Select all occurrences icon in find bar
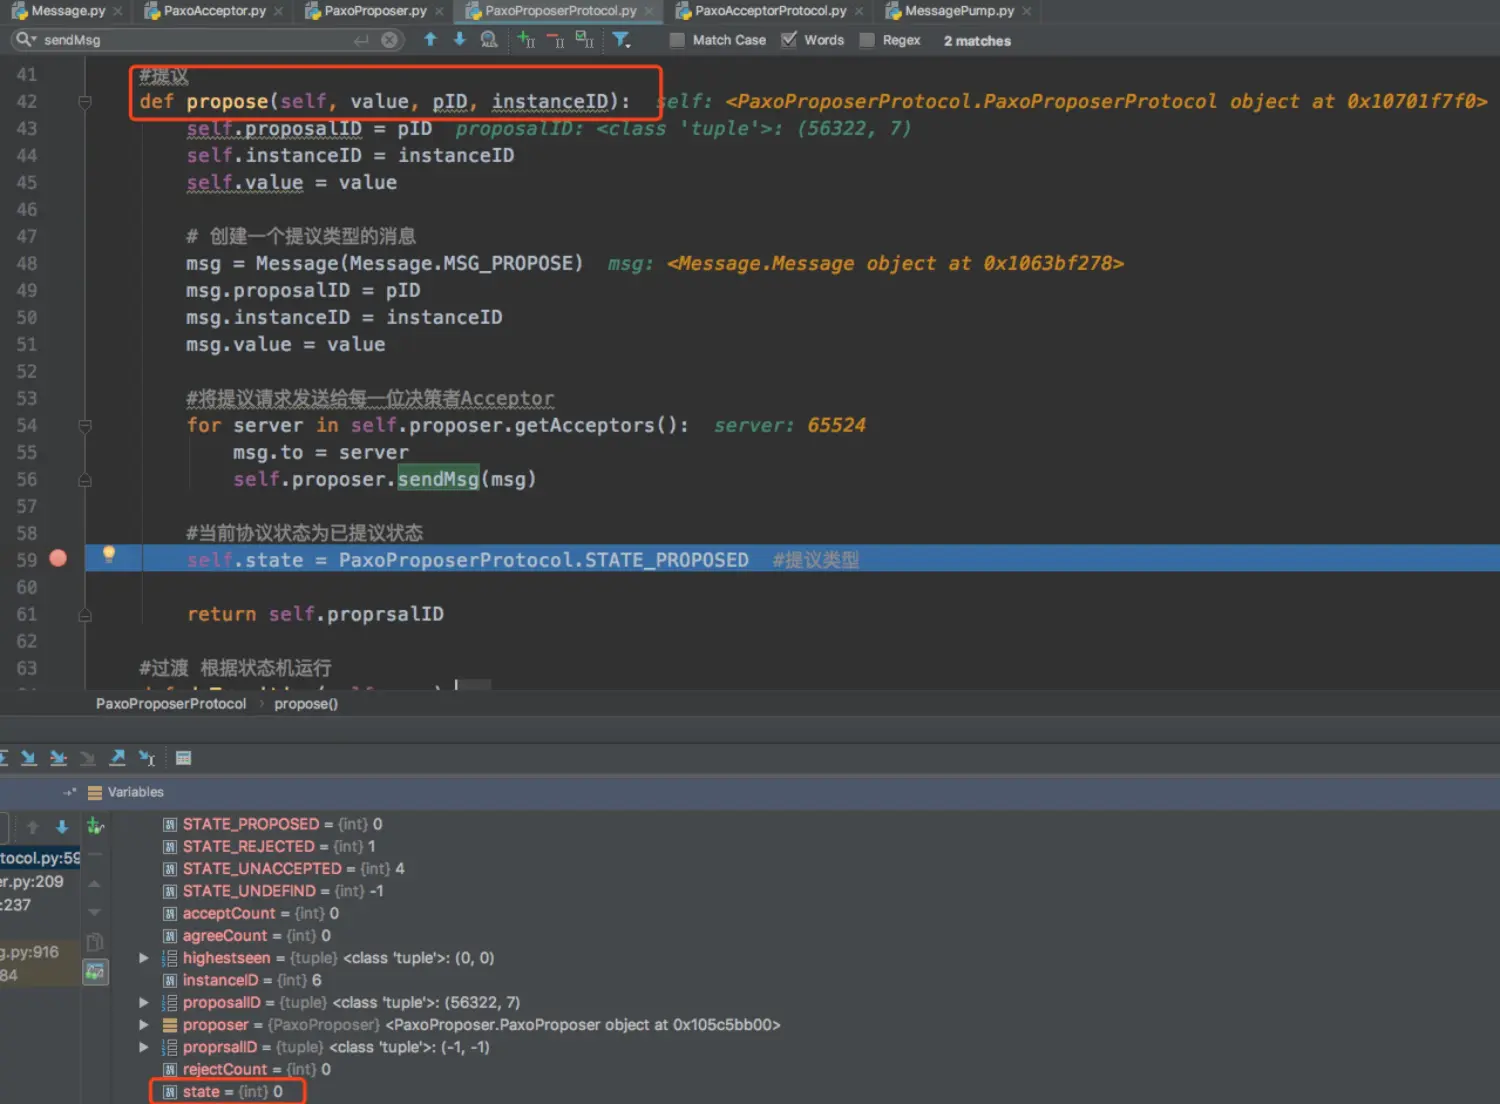The image size is (1500, 1104). [x=585, y=40]
